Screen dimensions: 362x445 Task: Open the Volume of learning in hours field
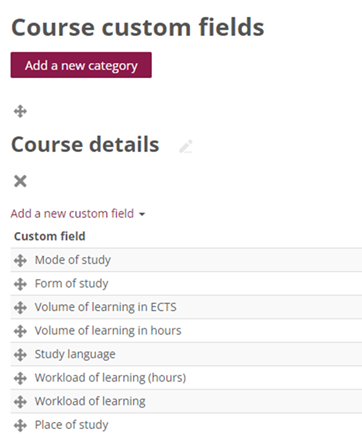[108, 330]
